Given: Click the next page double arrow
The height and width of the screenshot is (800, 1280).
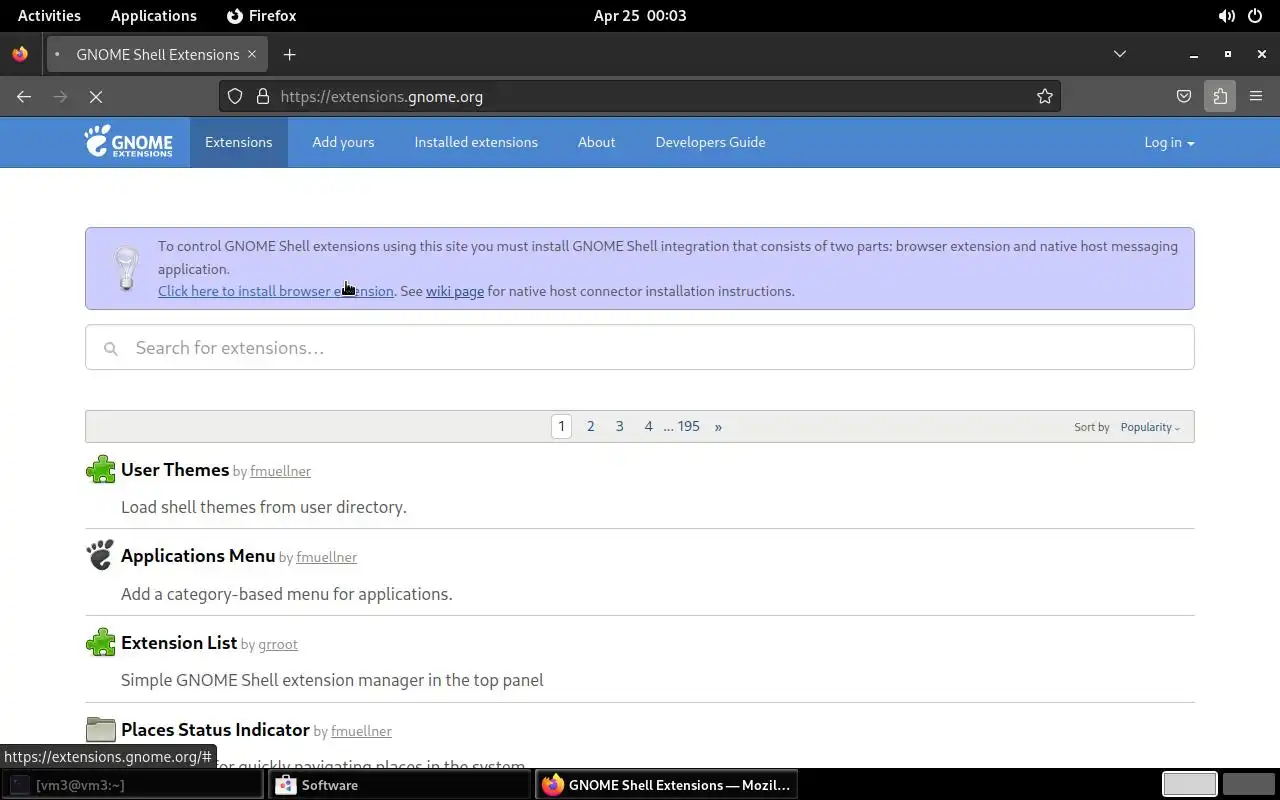Looking at the screenshot, I should (x=718, y=426).
